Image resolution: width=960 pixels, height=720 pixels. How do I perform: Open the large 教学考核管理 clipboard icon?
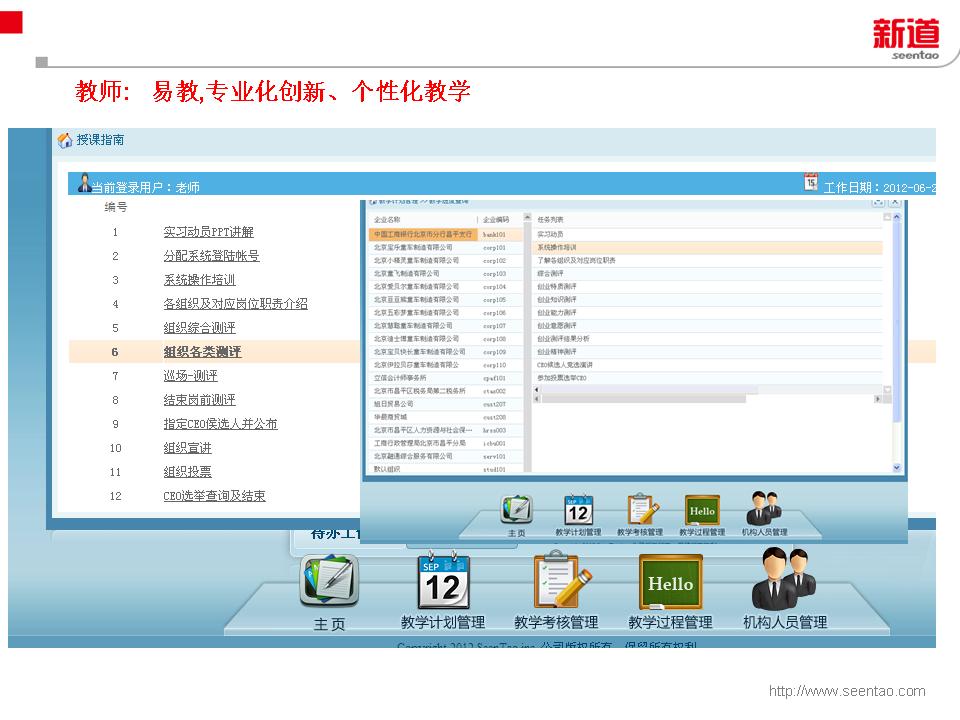(x=556, y=582)
